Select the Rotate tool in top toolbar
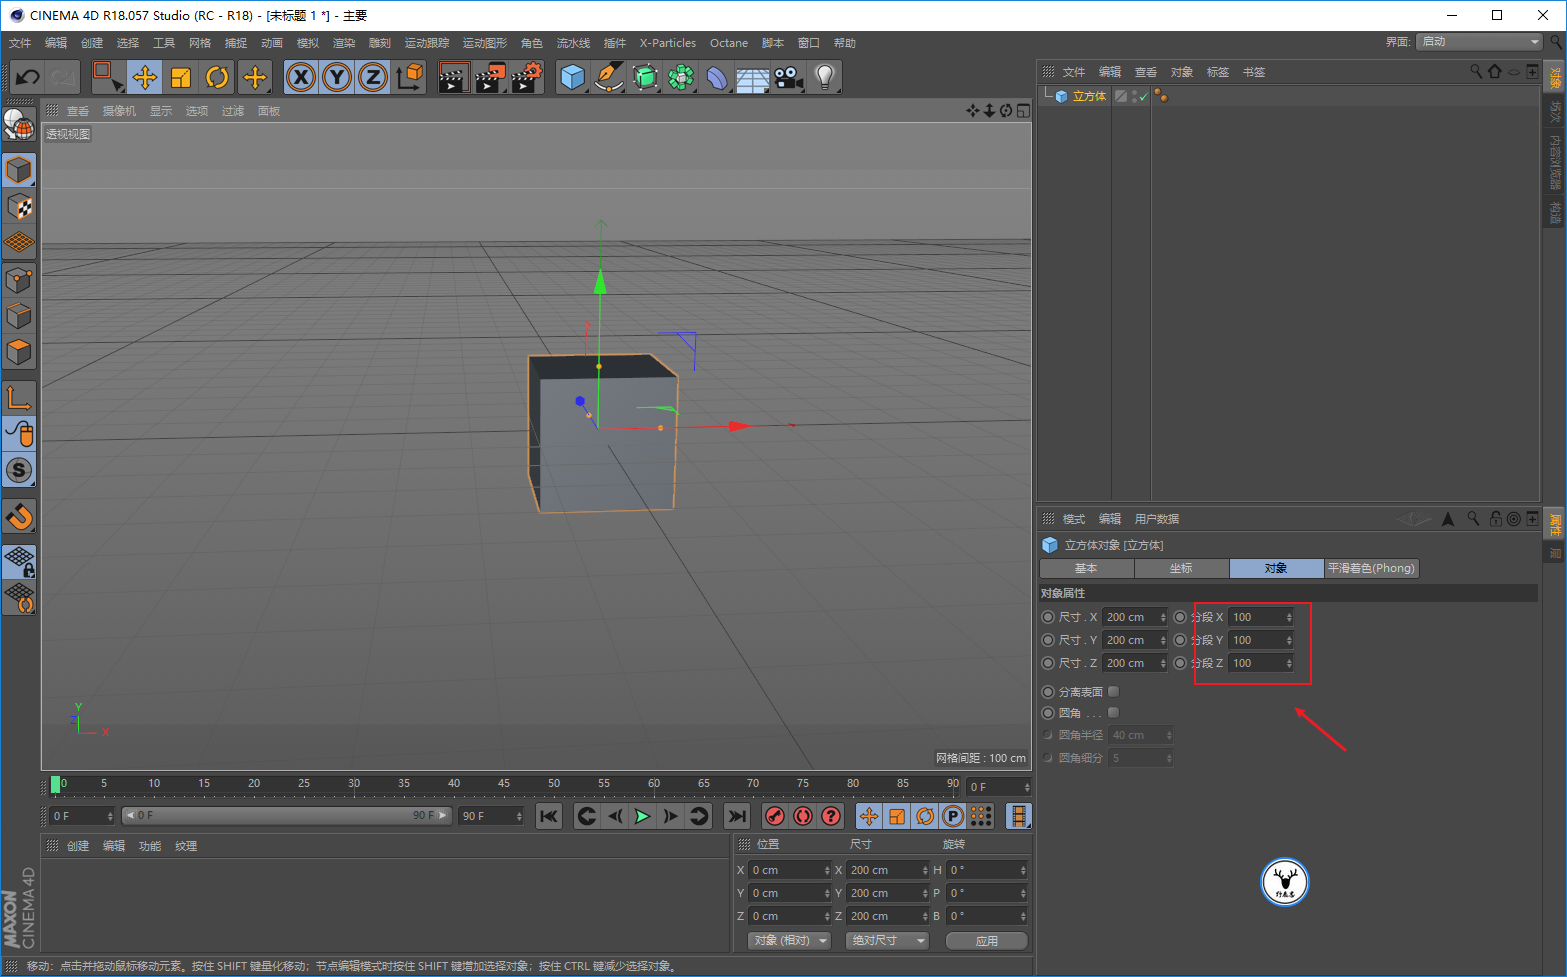The width and height of the screenshot is (1567, 977). 217,77
